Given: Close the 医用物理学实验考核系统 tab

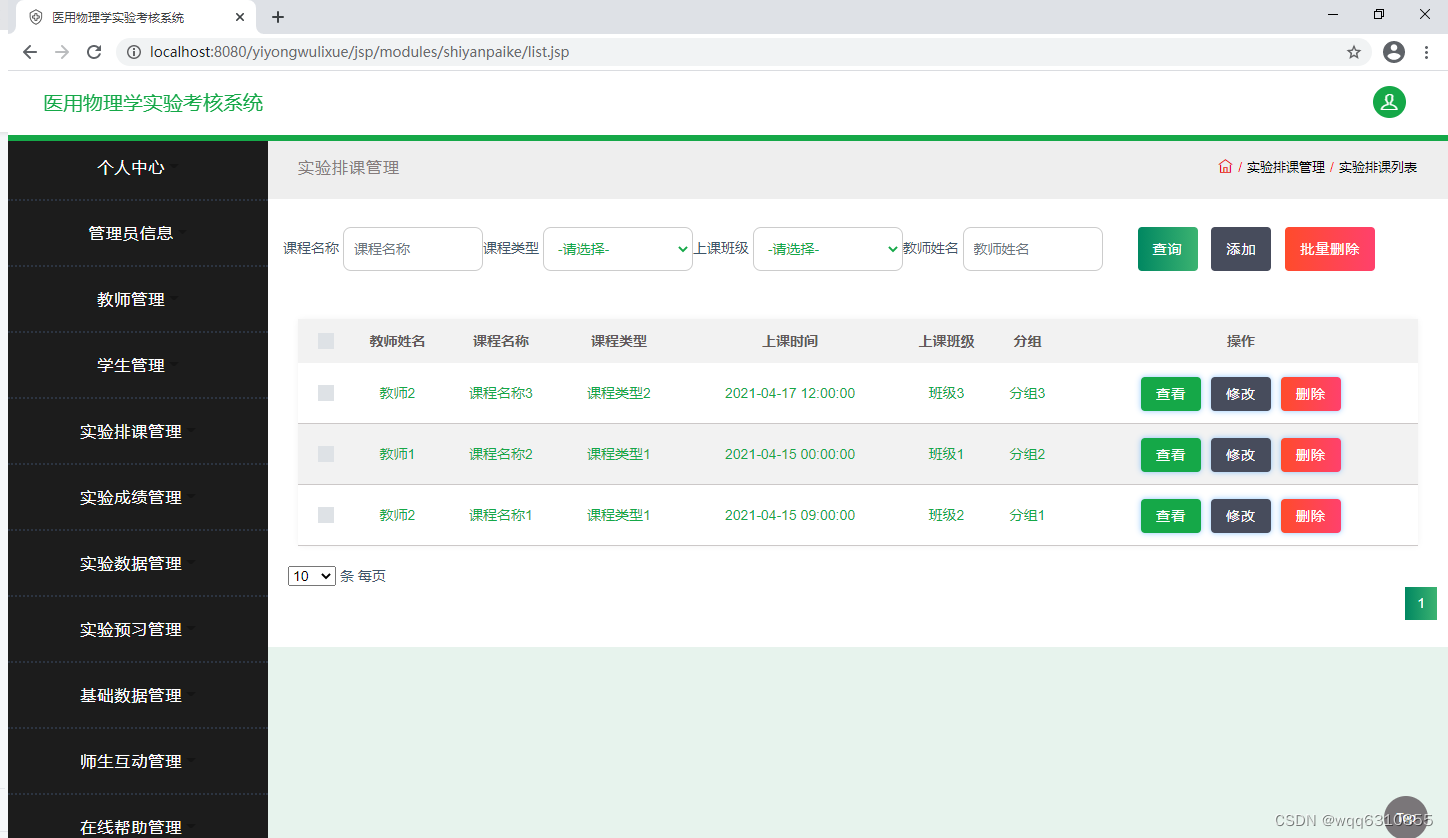Looking at the screenshot, I should (x=240, y=17).
